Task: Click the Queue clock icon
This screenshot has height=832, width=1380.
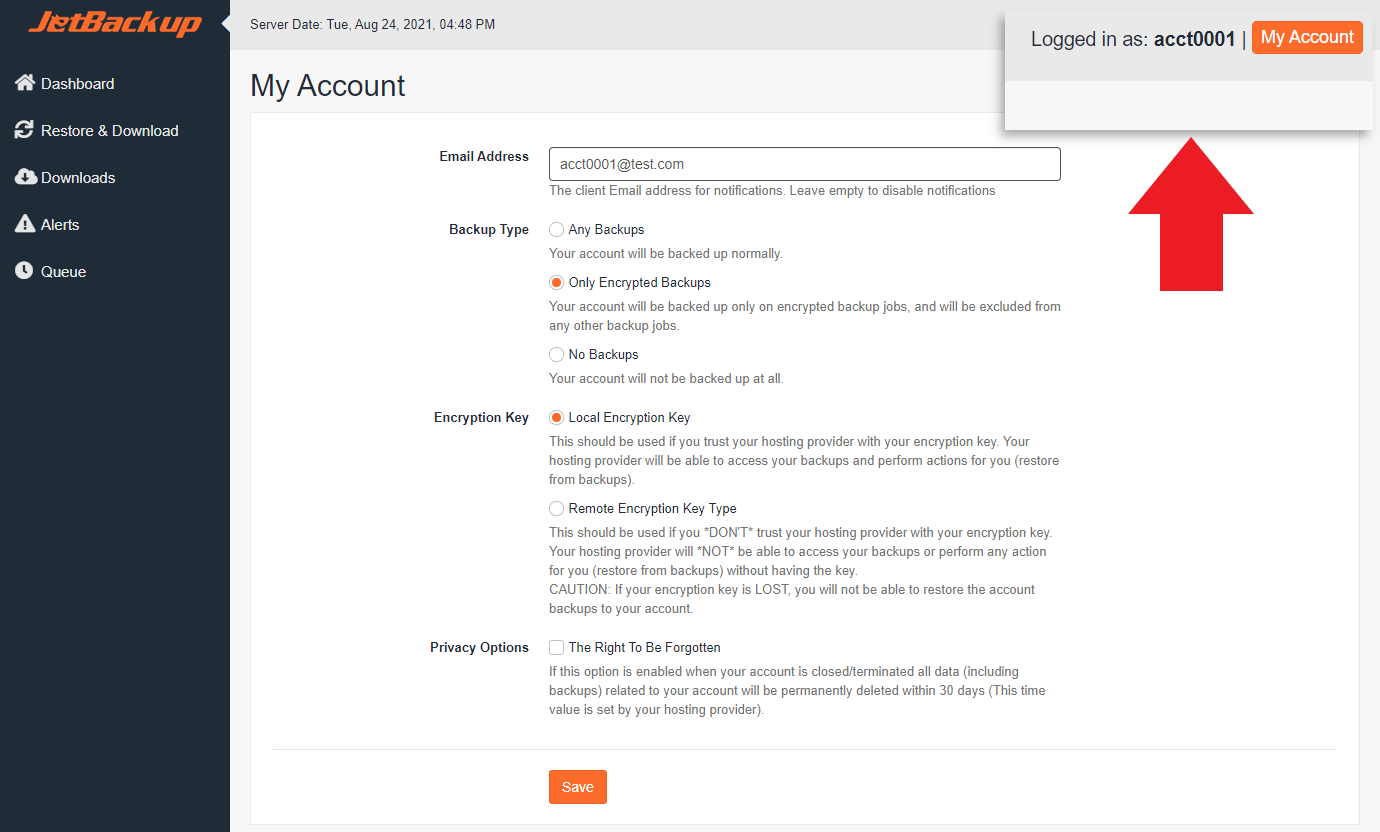Action: (x=25, y=271)
